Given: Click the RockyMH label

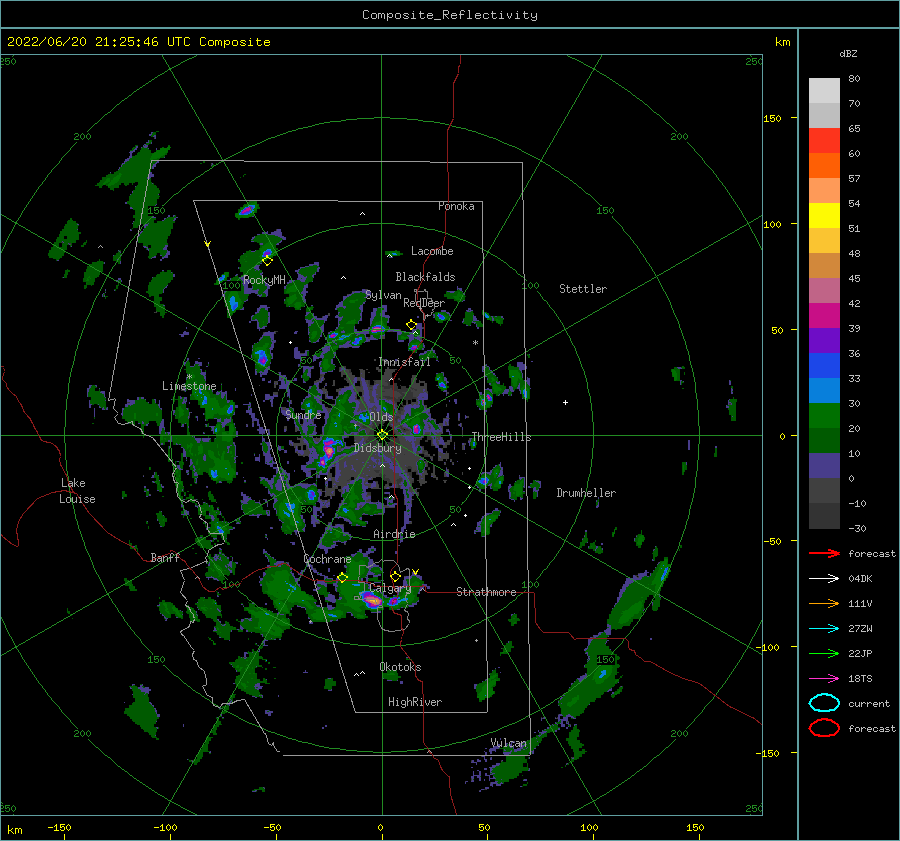Looking at the screenshot, I should tap(264, 280).
